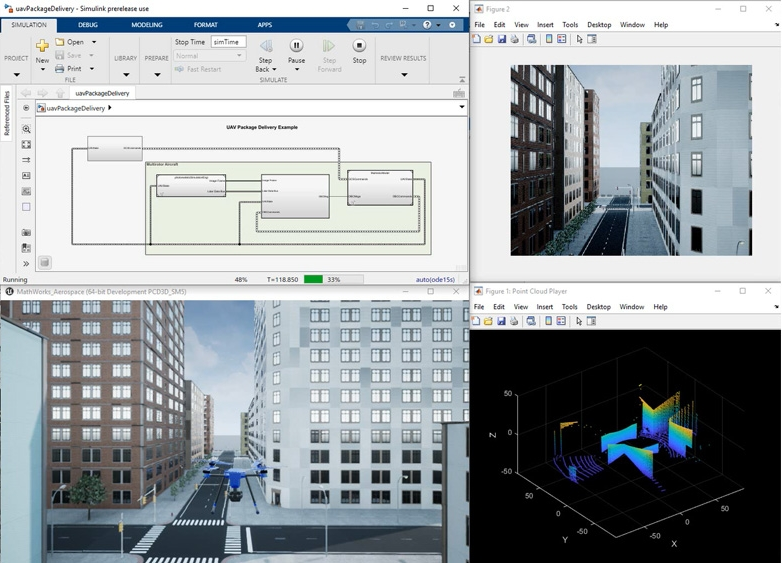The image size is (782, 563).
Task: Toggle Edit Plot arrow in Figure 2
Action: pyautogui.click(x=579, y=39)
